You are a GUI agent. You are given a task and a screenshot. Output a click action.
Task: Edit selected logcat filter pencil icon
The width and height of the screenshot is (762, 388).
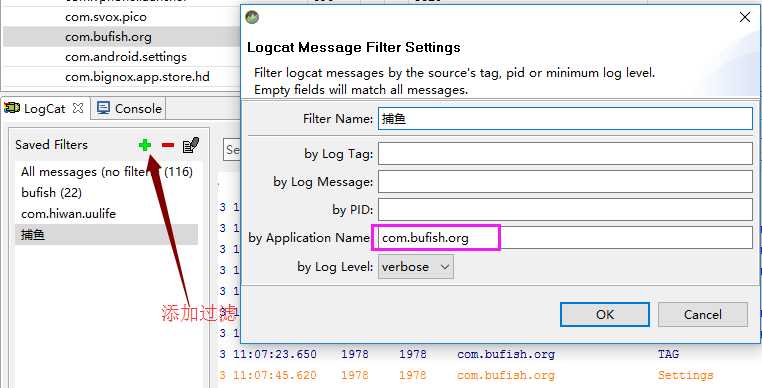pos(190,145)
